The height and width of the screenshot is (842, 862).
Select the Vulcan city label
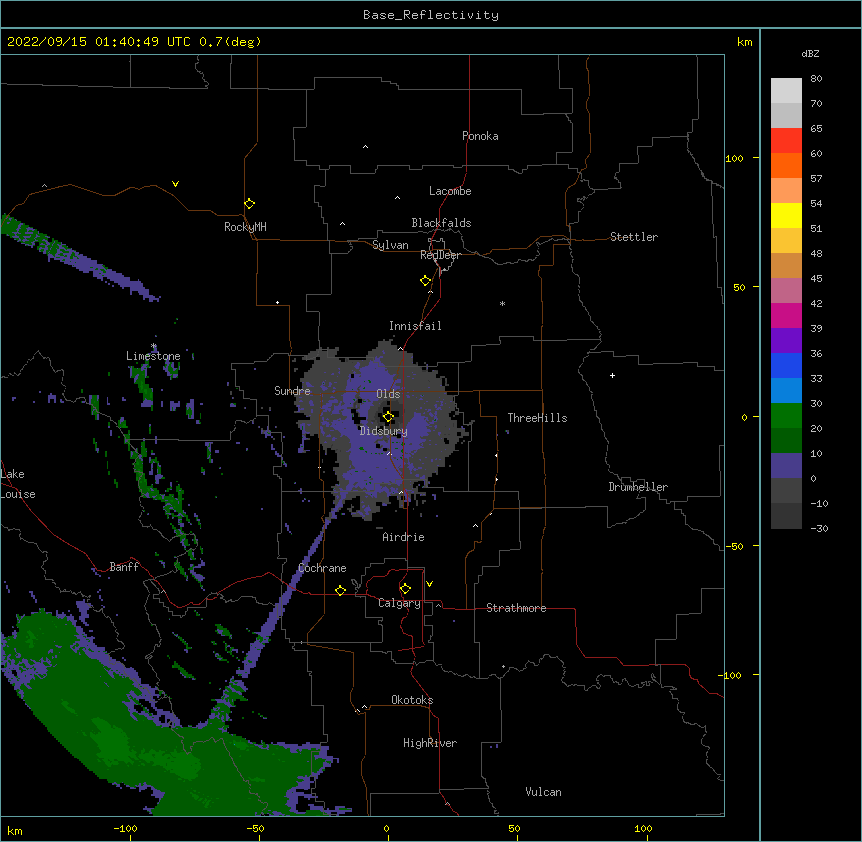pos(543,792)
